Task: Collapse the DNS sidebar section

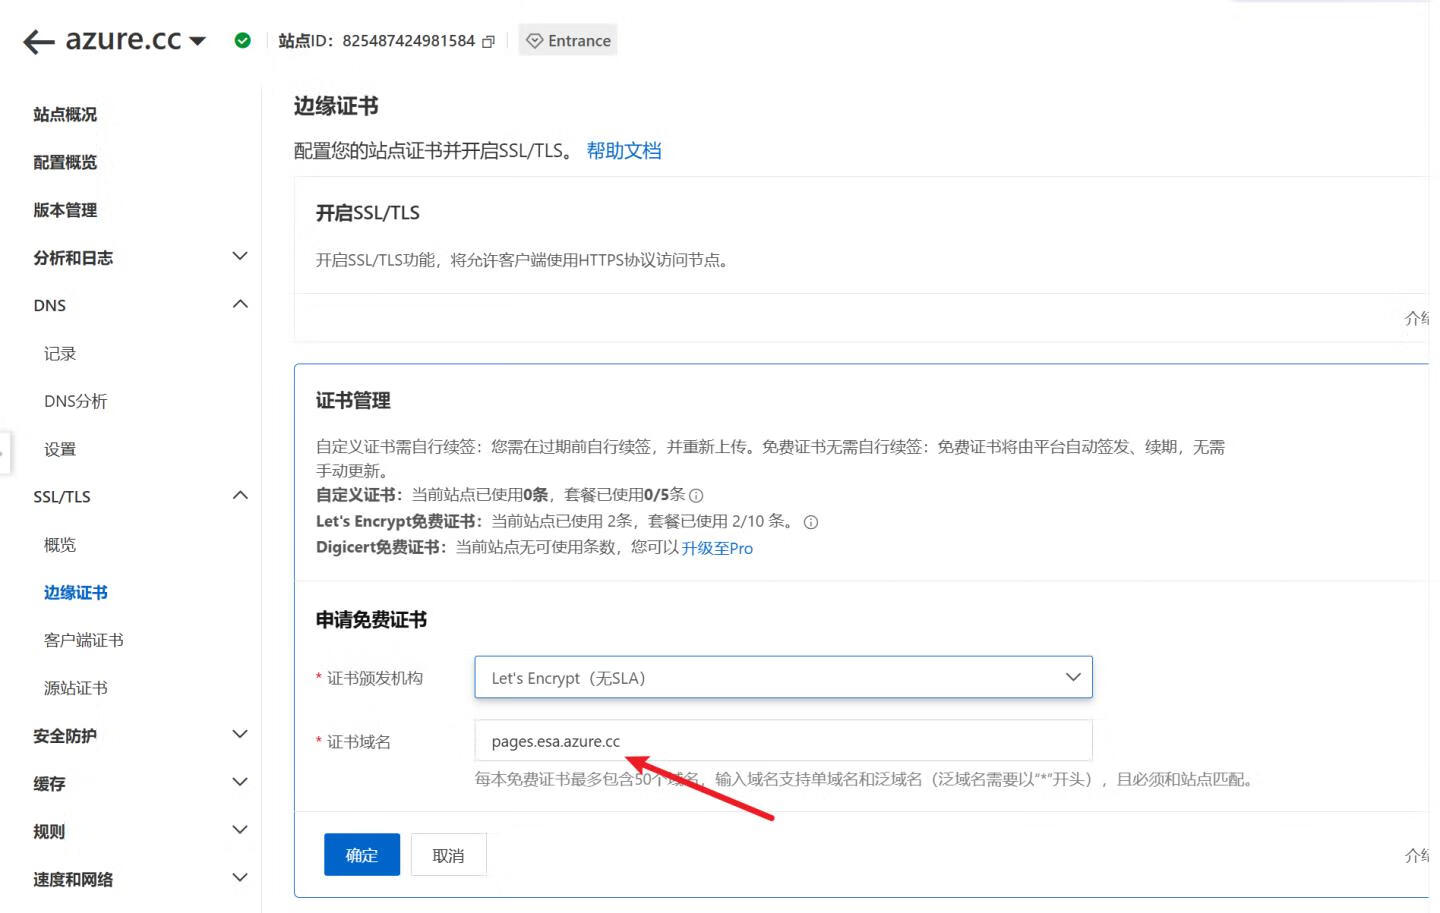Action: tap(239, 305)
